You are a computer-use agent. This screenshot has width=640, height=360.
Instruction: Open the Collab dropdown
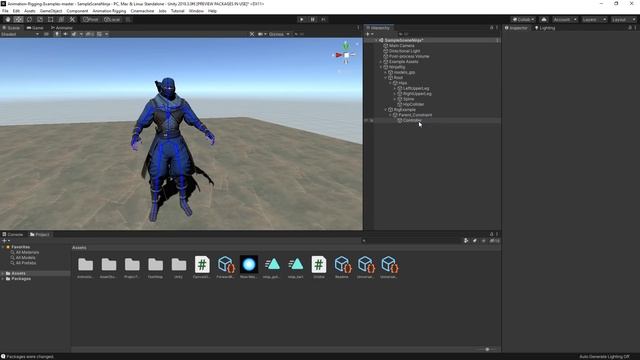tap(523, 20)
